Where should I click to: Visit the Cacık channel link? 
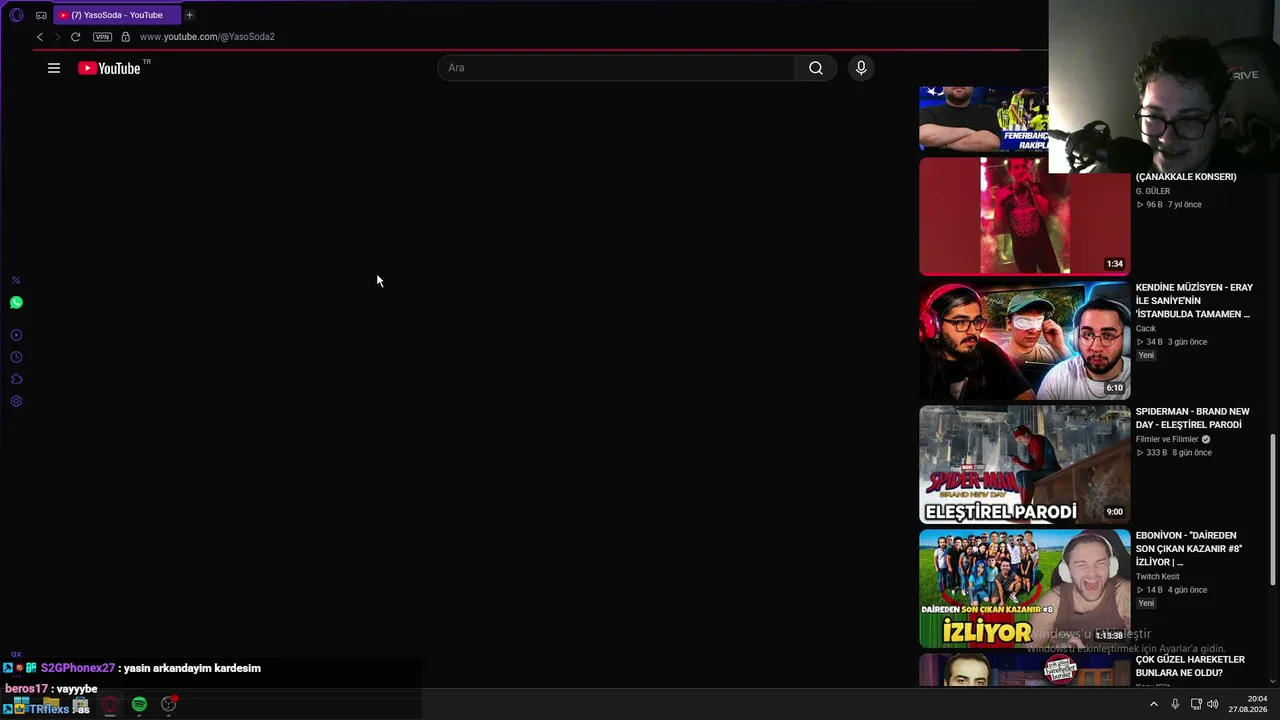(1146, 328)
